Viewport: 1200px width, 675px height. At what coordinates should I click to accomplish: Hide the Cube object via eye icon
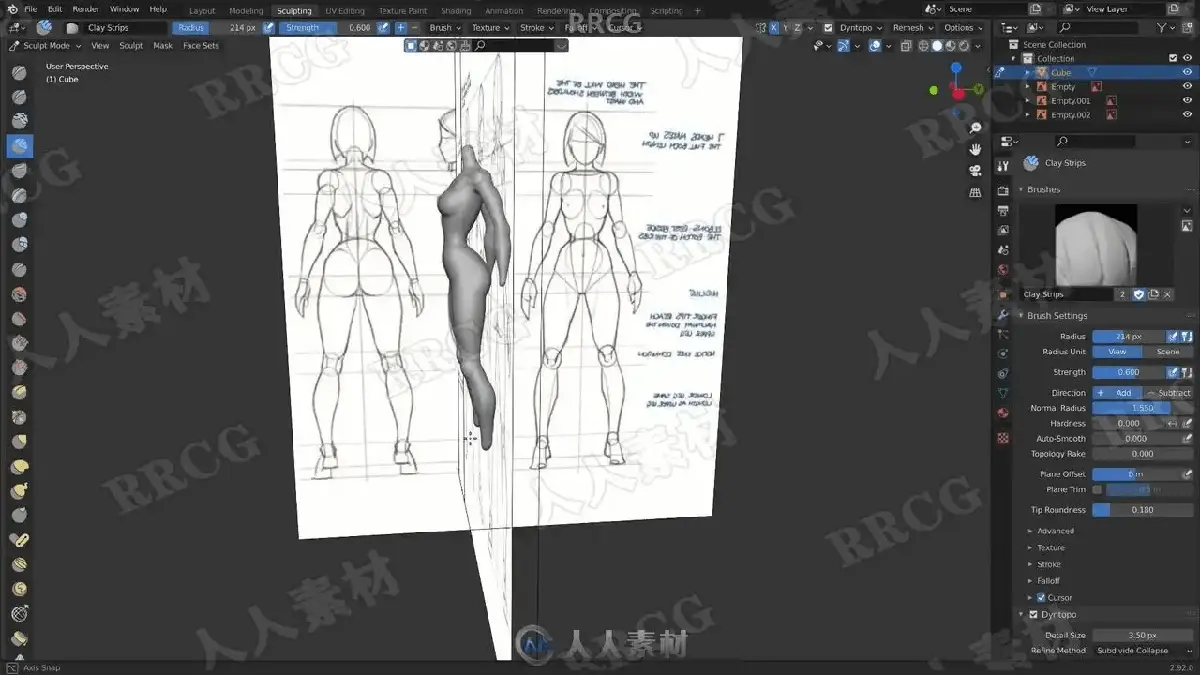(x=1187, y=72)
